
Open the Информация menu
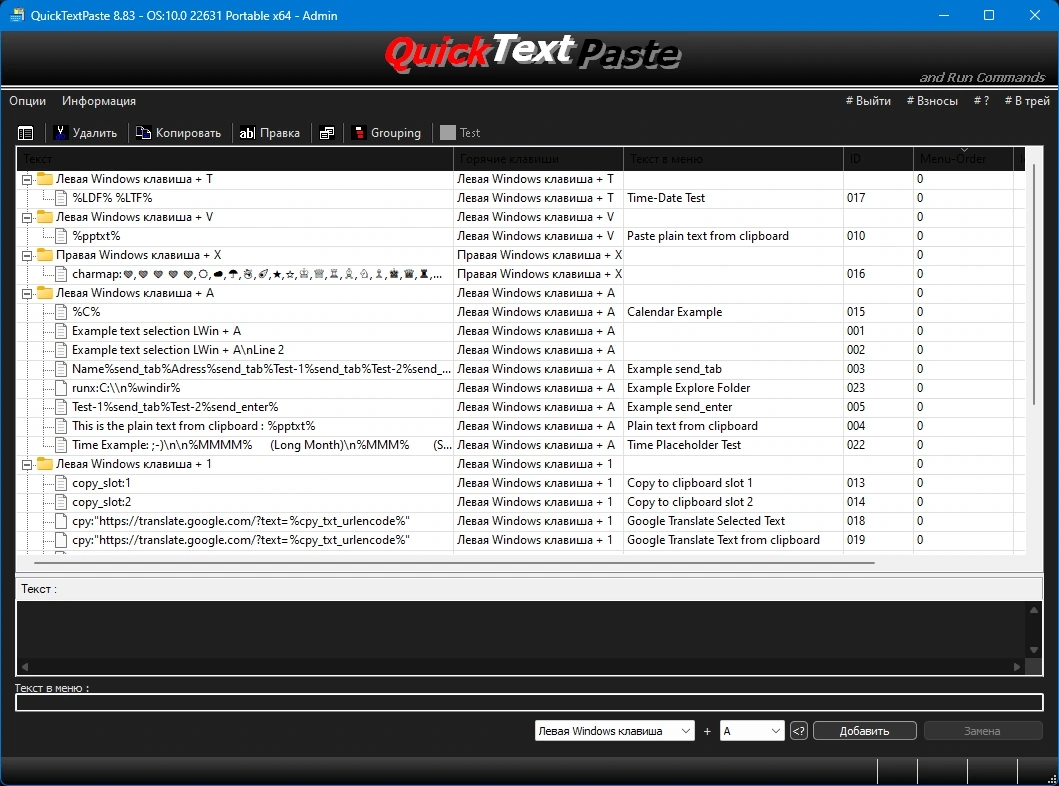(x=99, y=101)
